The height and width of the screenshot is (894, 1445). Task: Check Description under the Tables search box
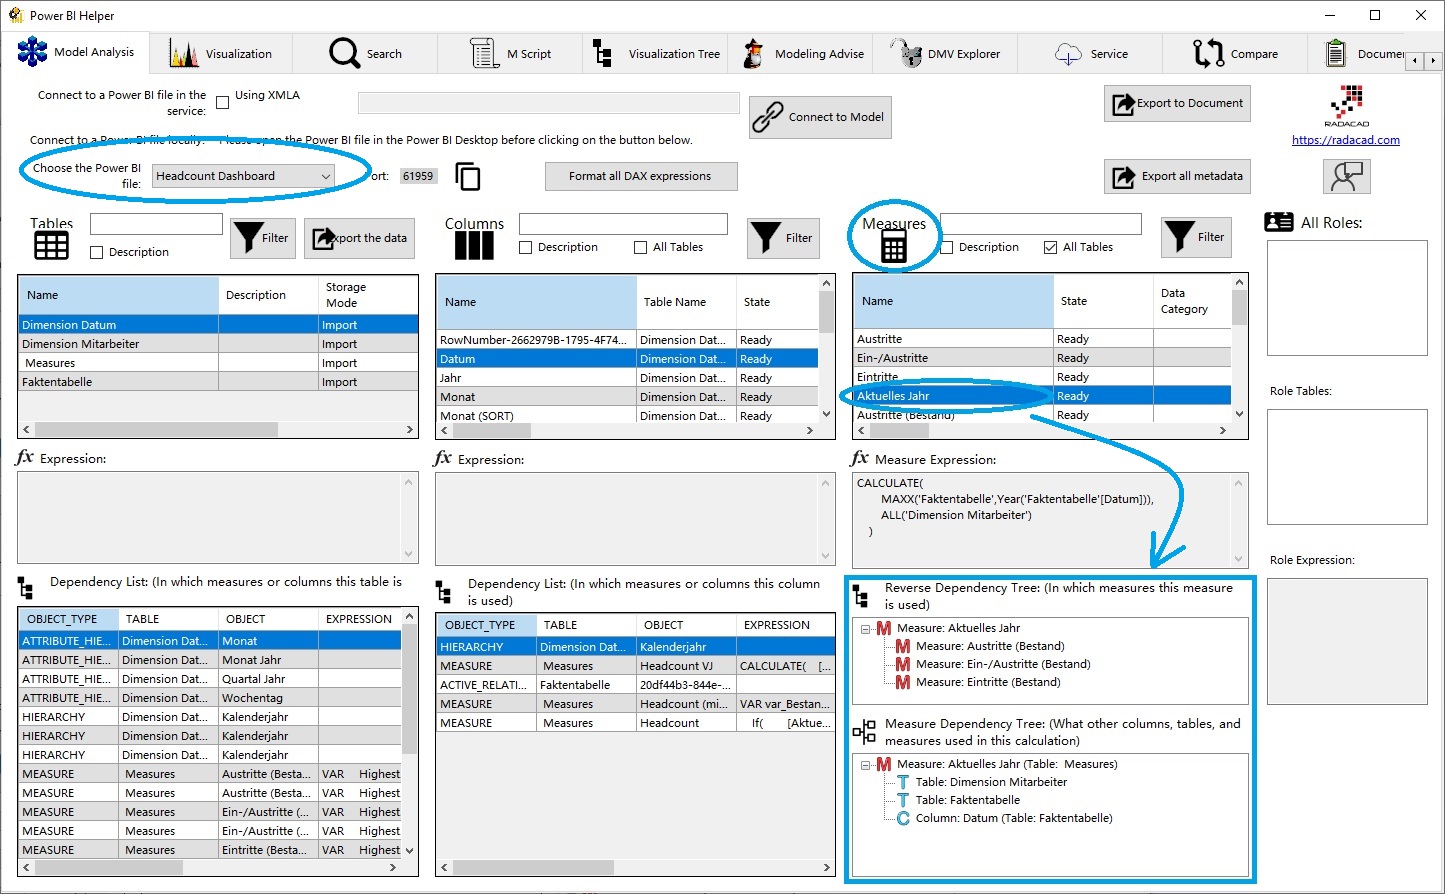click(94, 252)
